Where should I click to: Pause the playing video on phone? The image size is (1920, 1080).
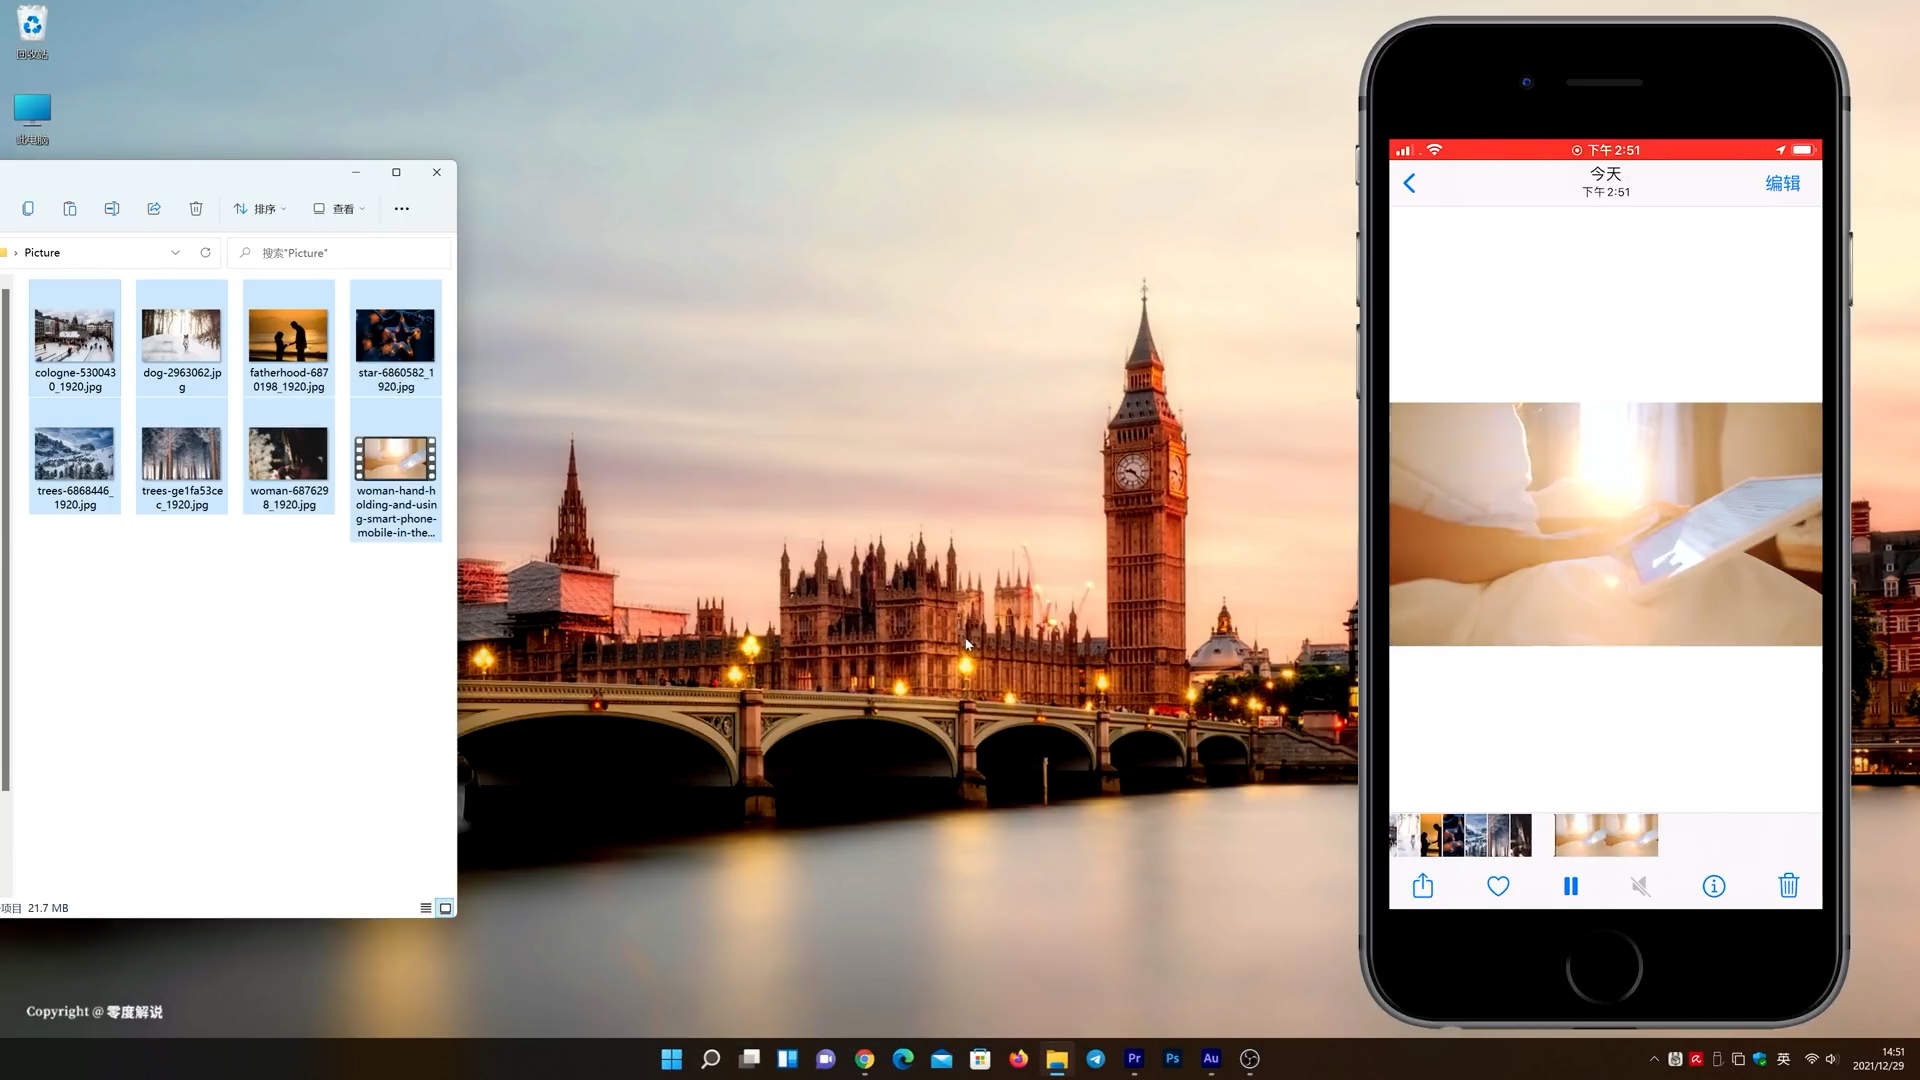(x=1570, y=886)
